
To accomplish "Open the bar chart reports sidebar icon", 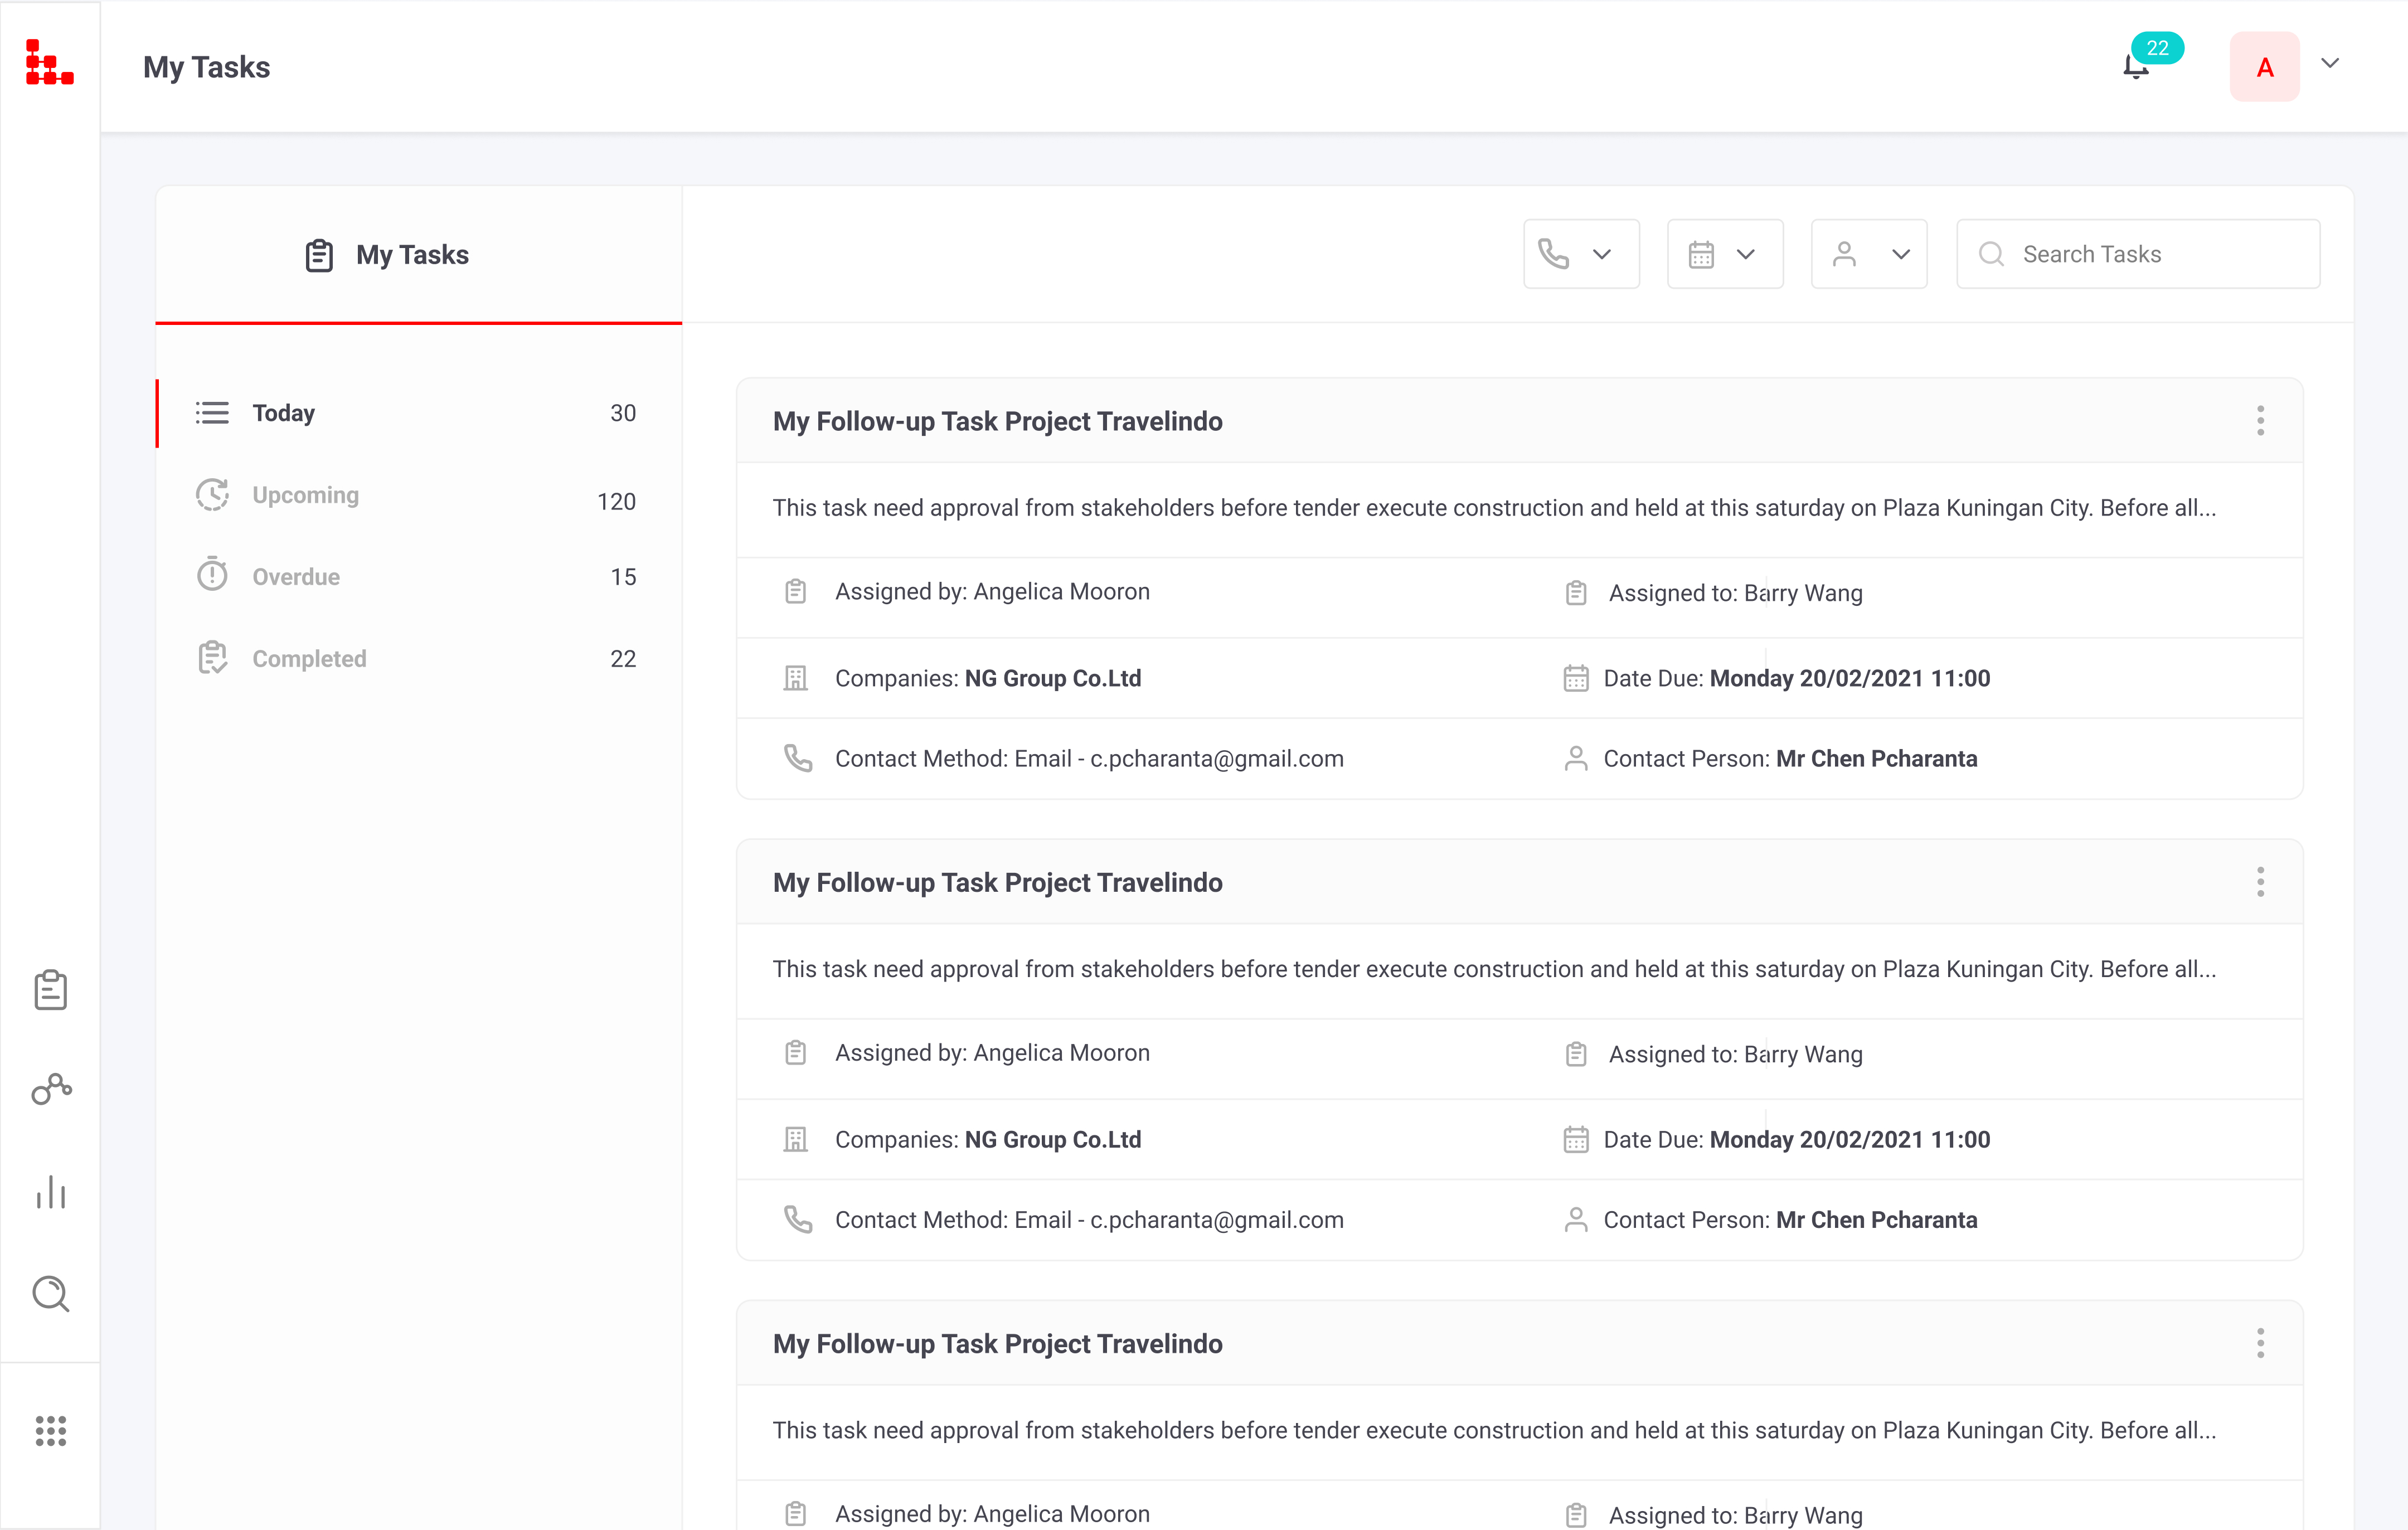I will click(x=50, y=1192).
